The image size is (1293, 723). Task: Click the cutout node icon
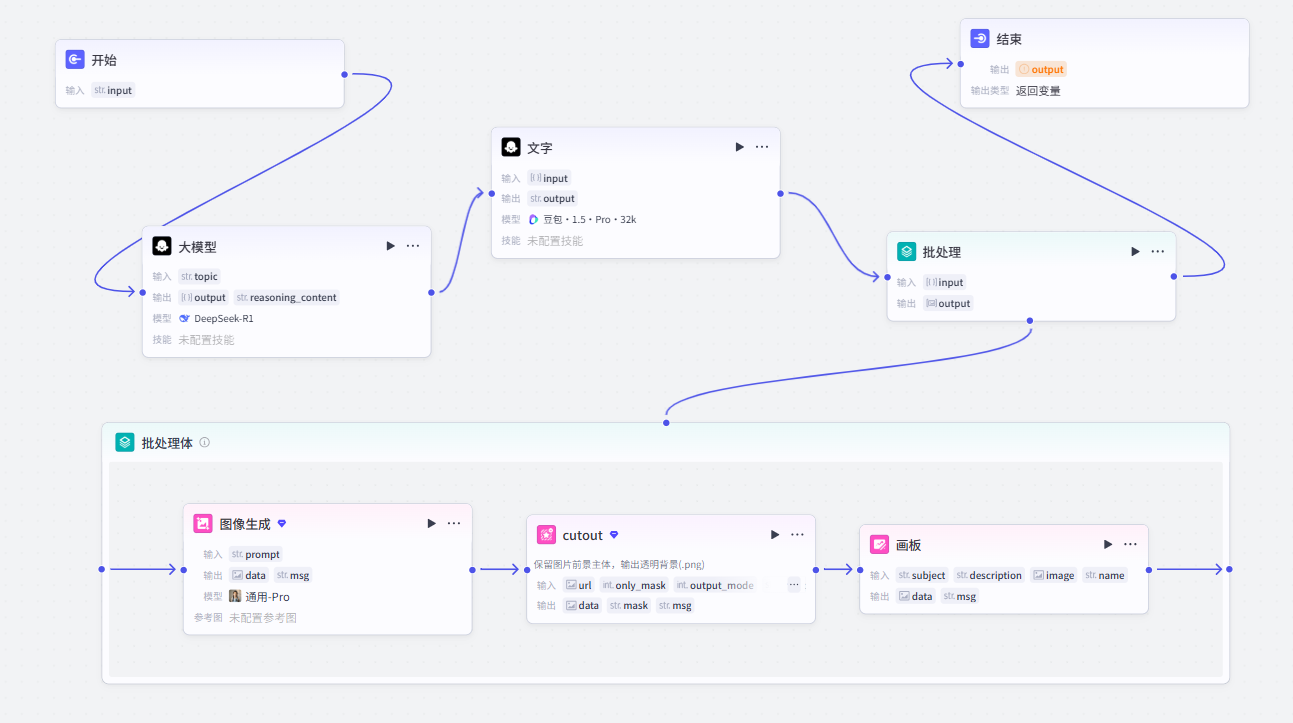point(546,535)
